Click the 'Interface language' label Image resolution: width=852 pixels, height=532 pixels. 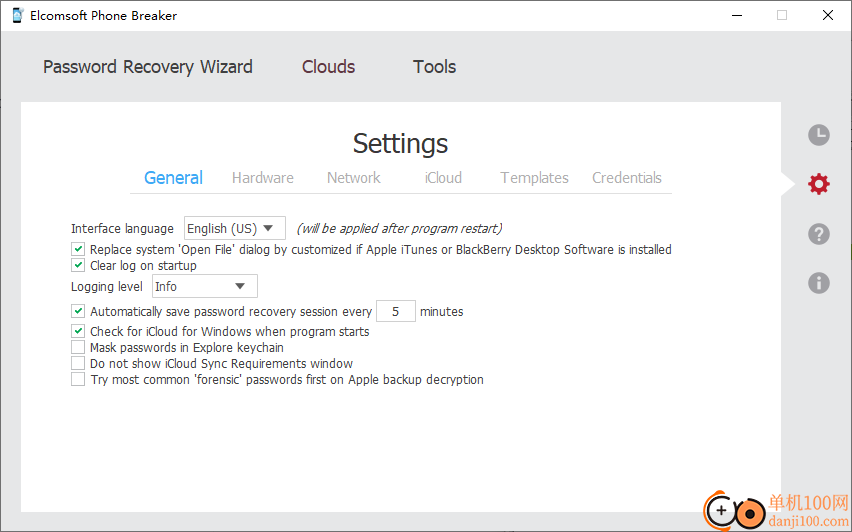122,229
